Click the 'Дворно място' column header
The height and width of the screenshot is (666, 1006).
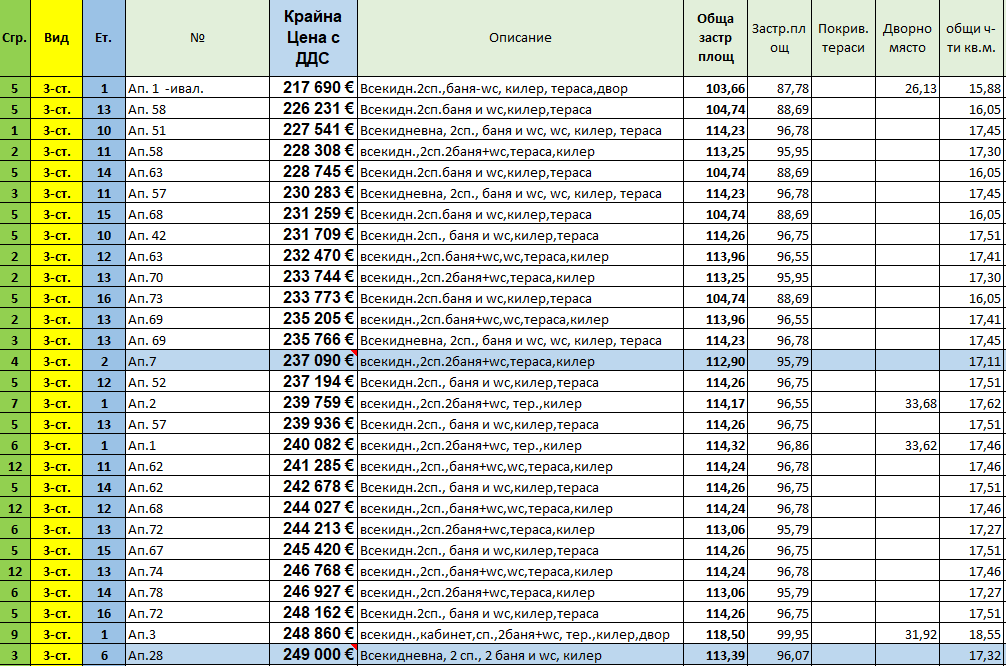pyautogui.click(x=907, y=38)
